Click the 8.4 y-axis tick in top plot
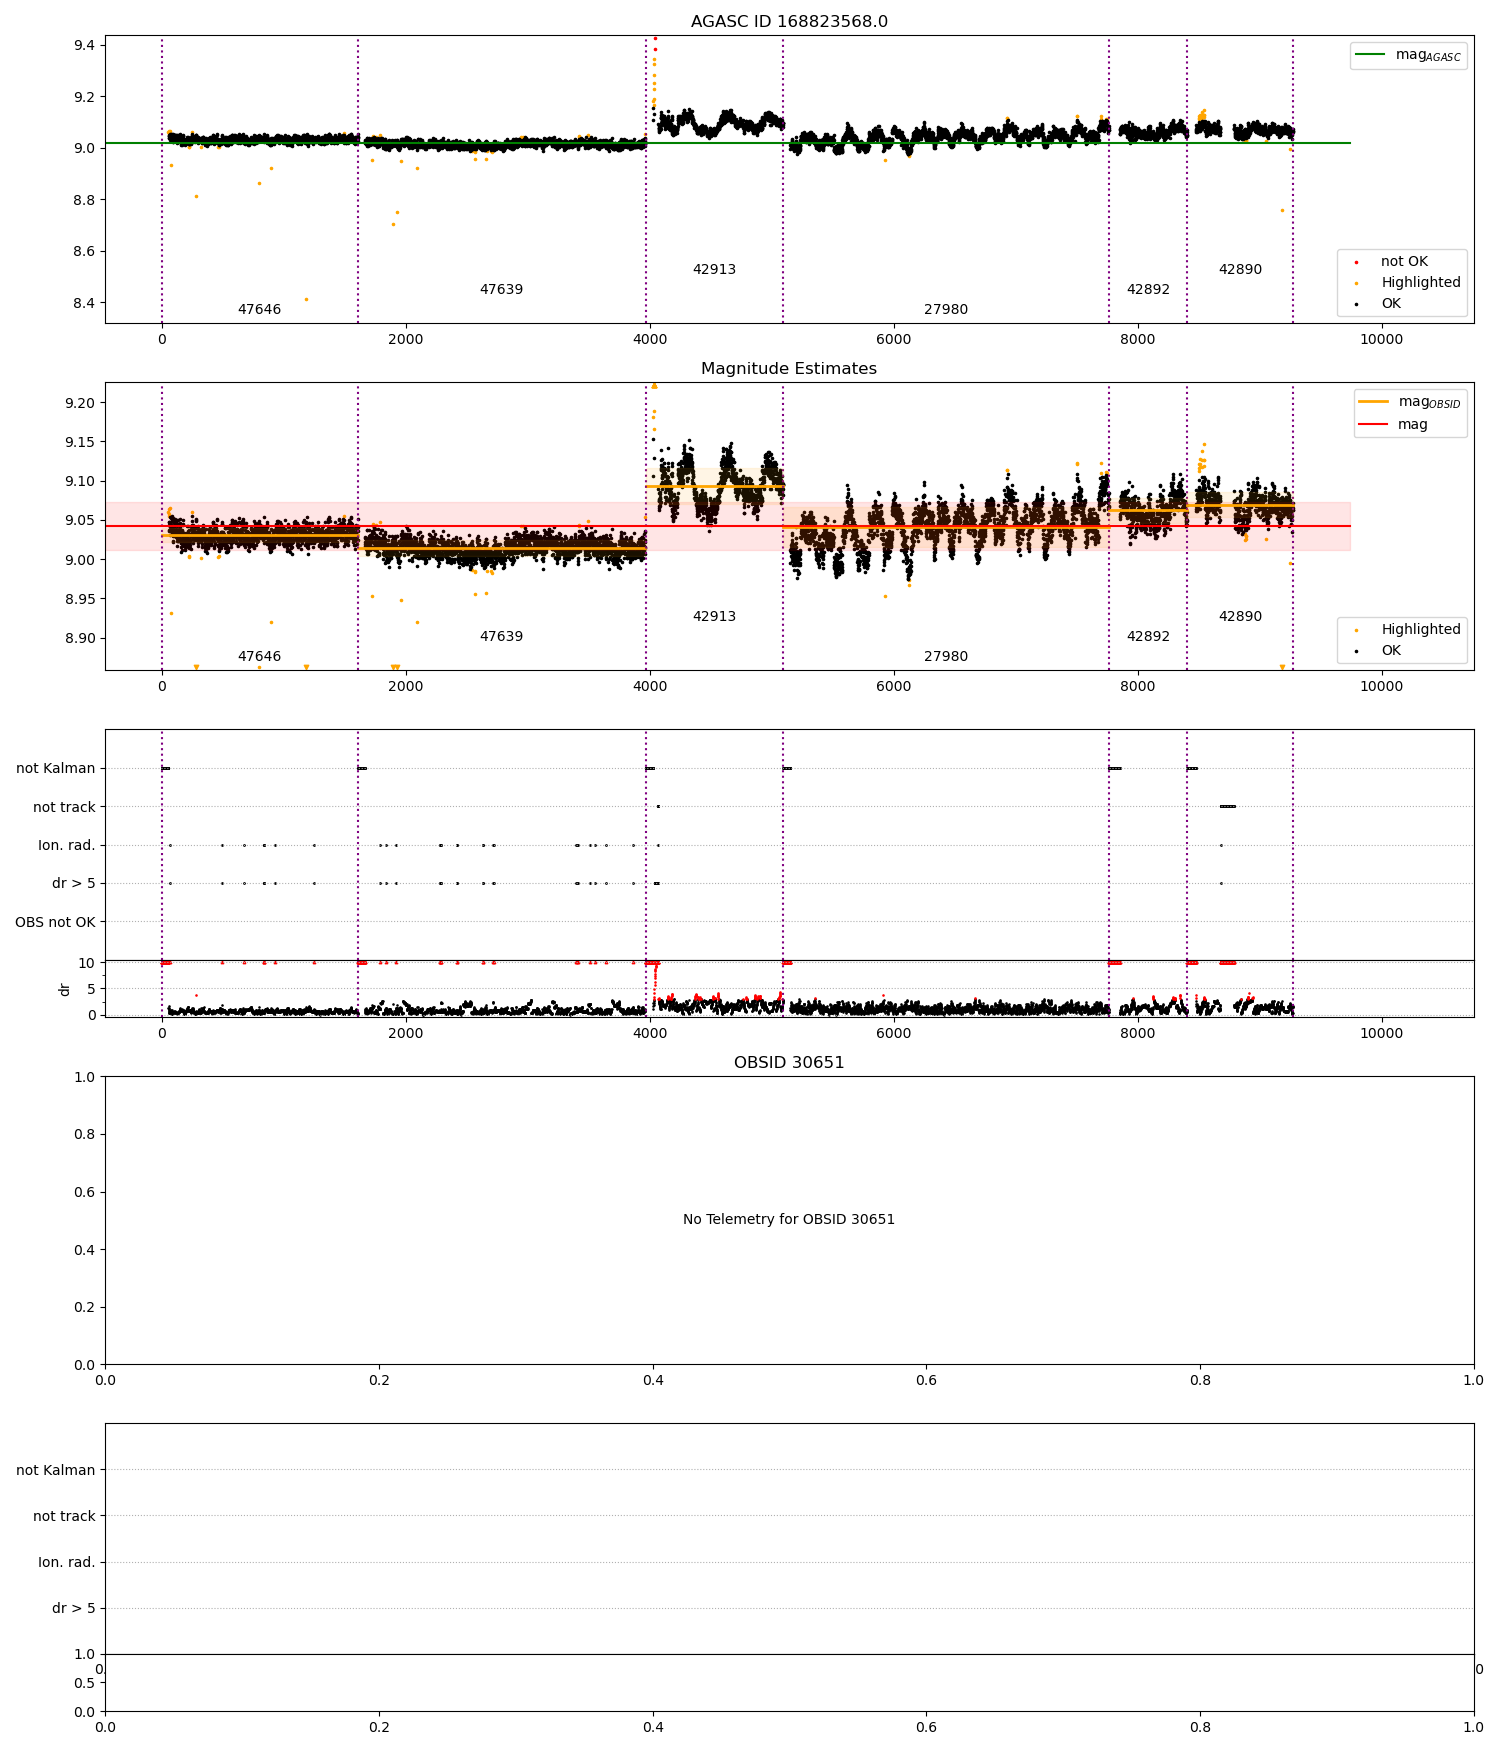 84,303
